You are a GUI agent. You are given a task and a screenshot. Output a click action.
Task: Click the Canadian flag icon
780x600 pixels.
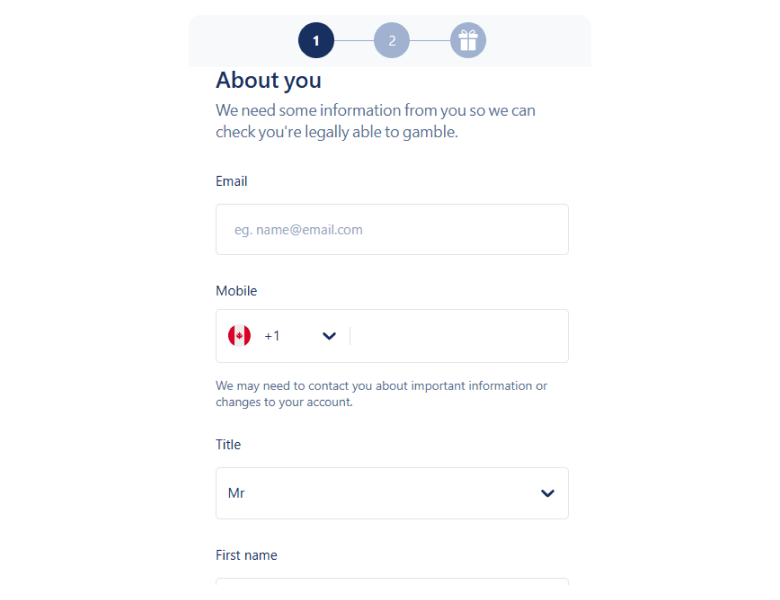pos(239,336)
